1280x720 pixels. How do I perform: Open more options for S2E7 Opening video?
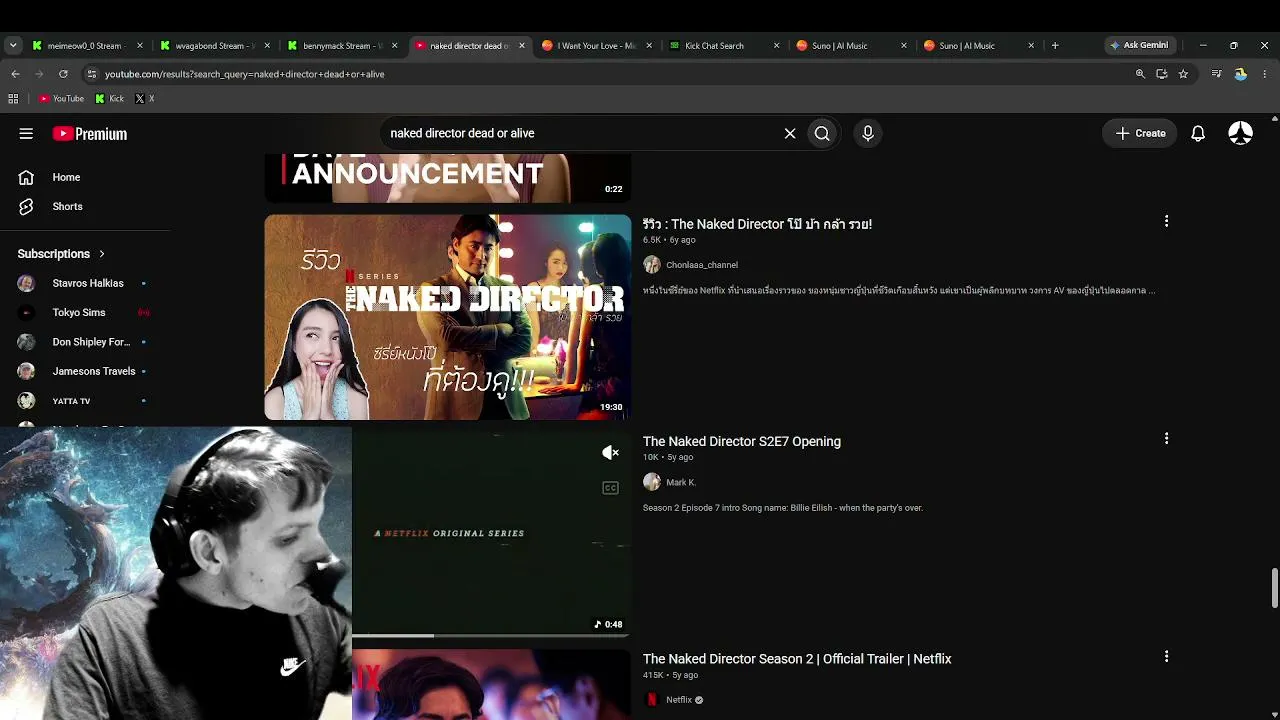coord(1166,438)
